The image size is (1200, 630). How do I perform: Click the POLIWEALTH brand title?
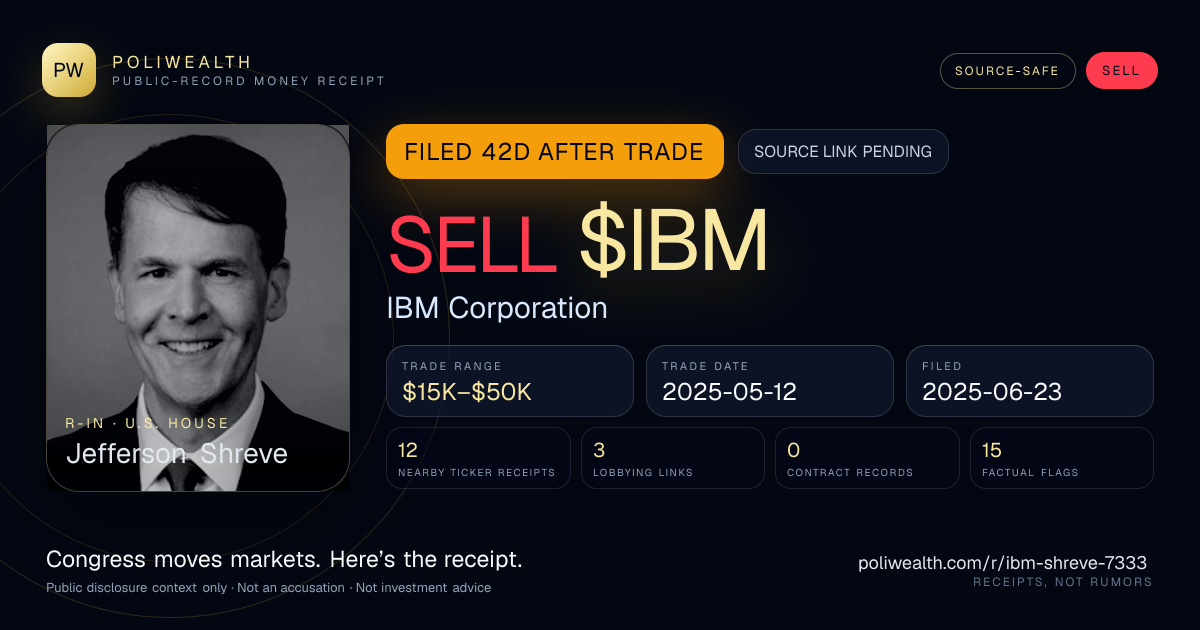tap(182, 62)
